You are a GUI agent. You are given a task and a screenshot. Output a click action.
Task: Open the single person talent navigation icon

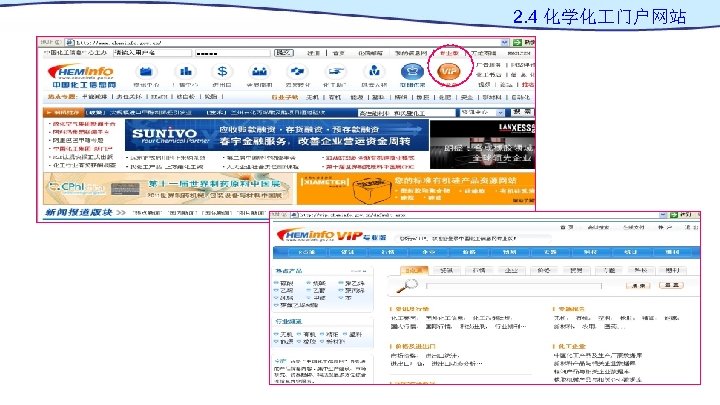[374, 72]
